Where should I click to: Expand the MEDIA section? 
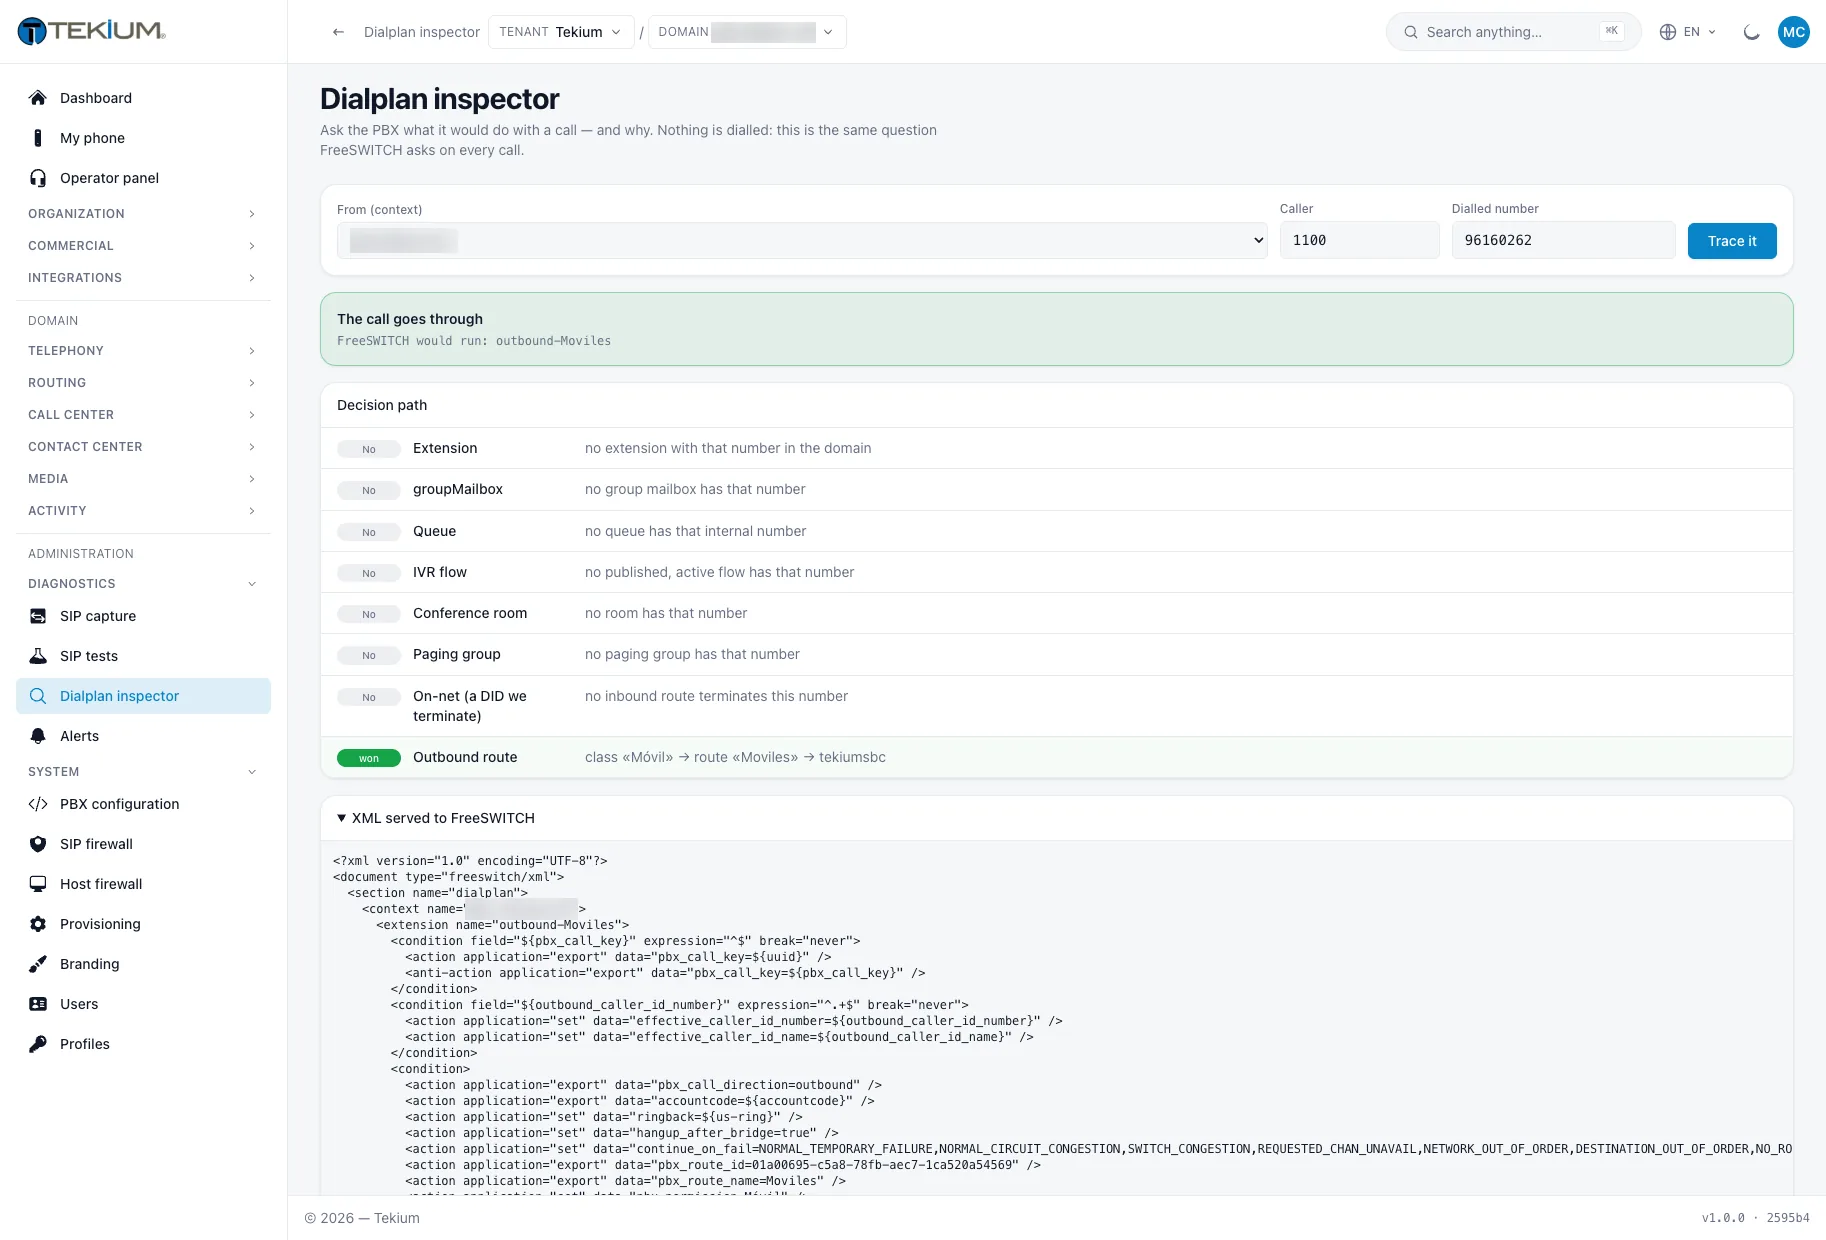click(x=143, y=479)
